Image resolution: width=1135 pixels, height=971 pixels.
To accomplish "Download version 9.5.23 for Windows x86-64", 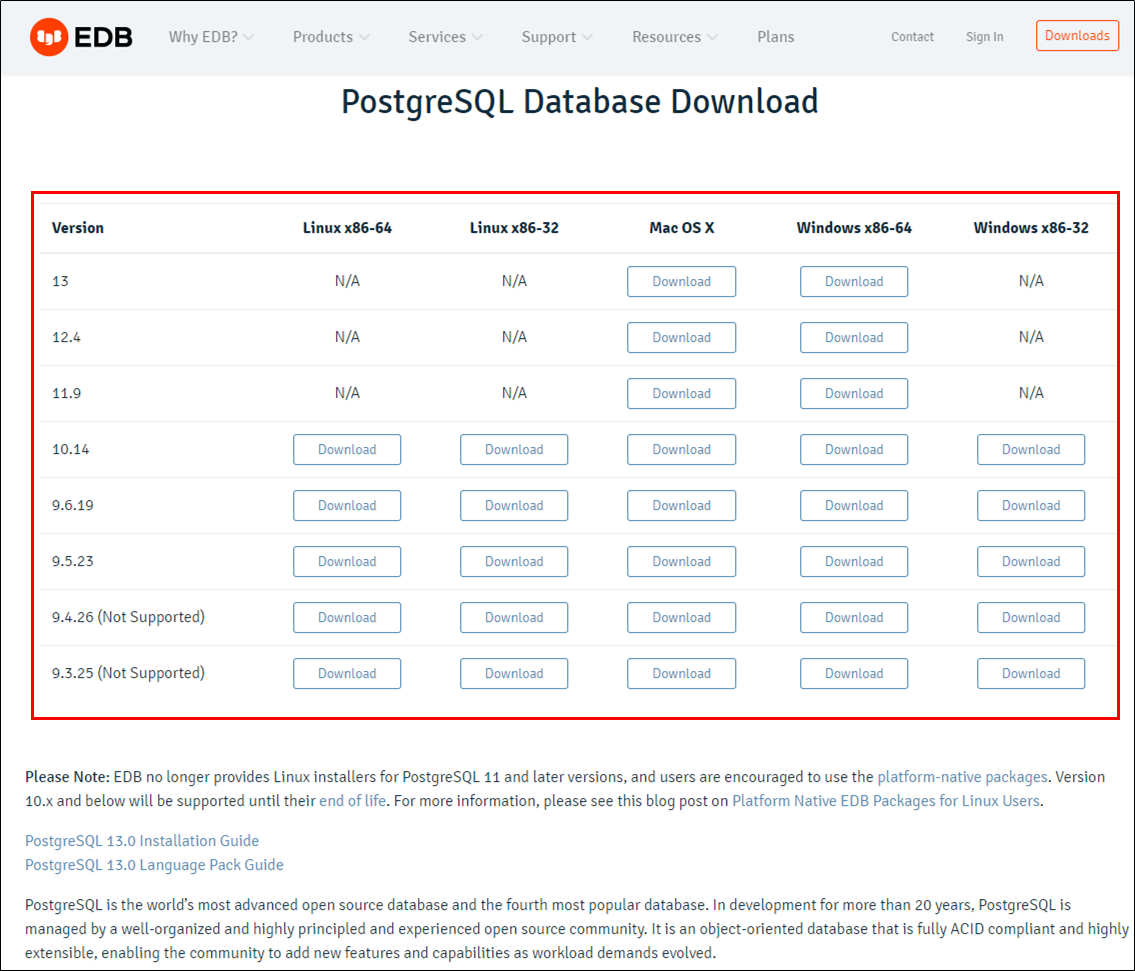I will point(854,561).
